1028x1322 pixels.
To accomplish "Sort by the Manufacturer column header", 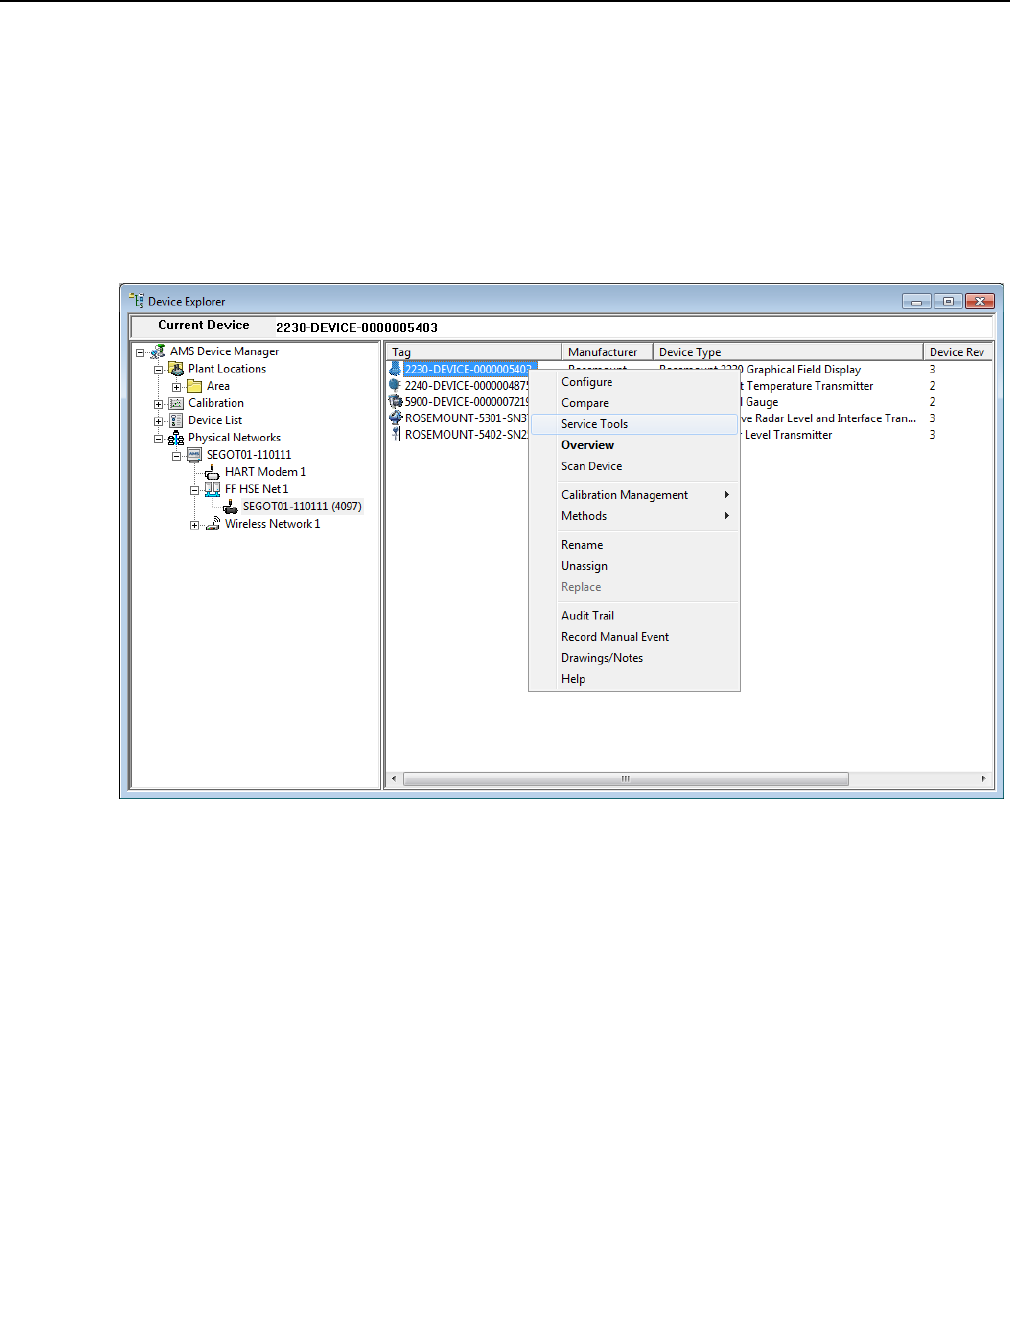I will 607,352.
